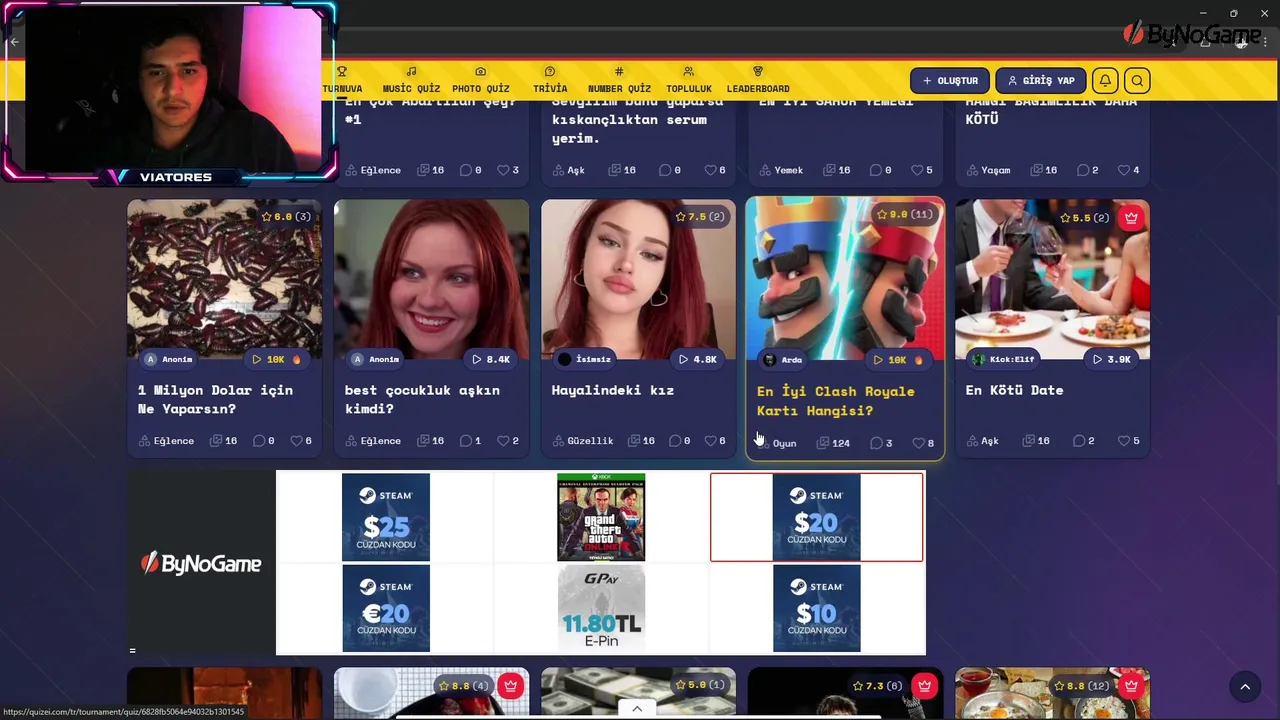The height and width of the screenshot is (720, 1280).
Task: Click the Oyun category on Clash Royale card
Action: [x=778, y=443]
